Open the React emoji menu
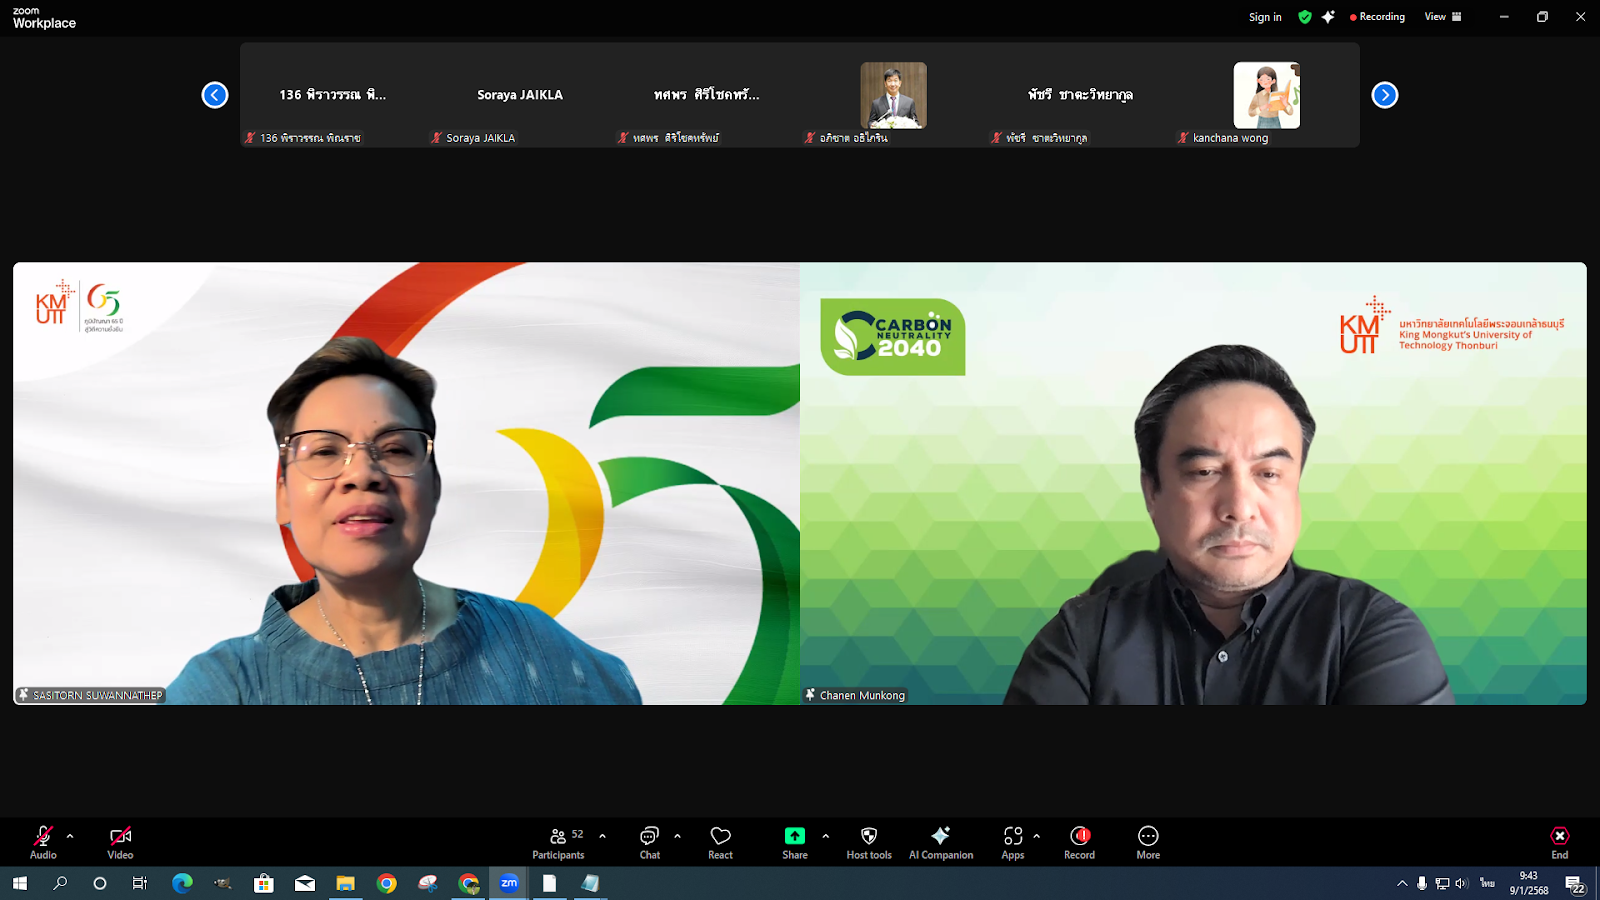The height and width of the screenshot is (900, 1600). coord(720,842)
